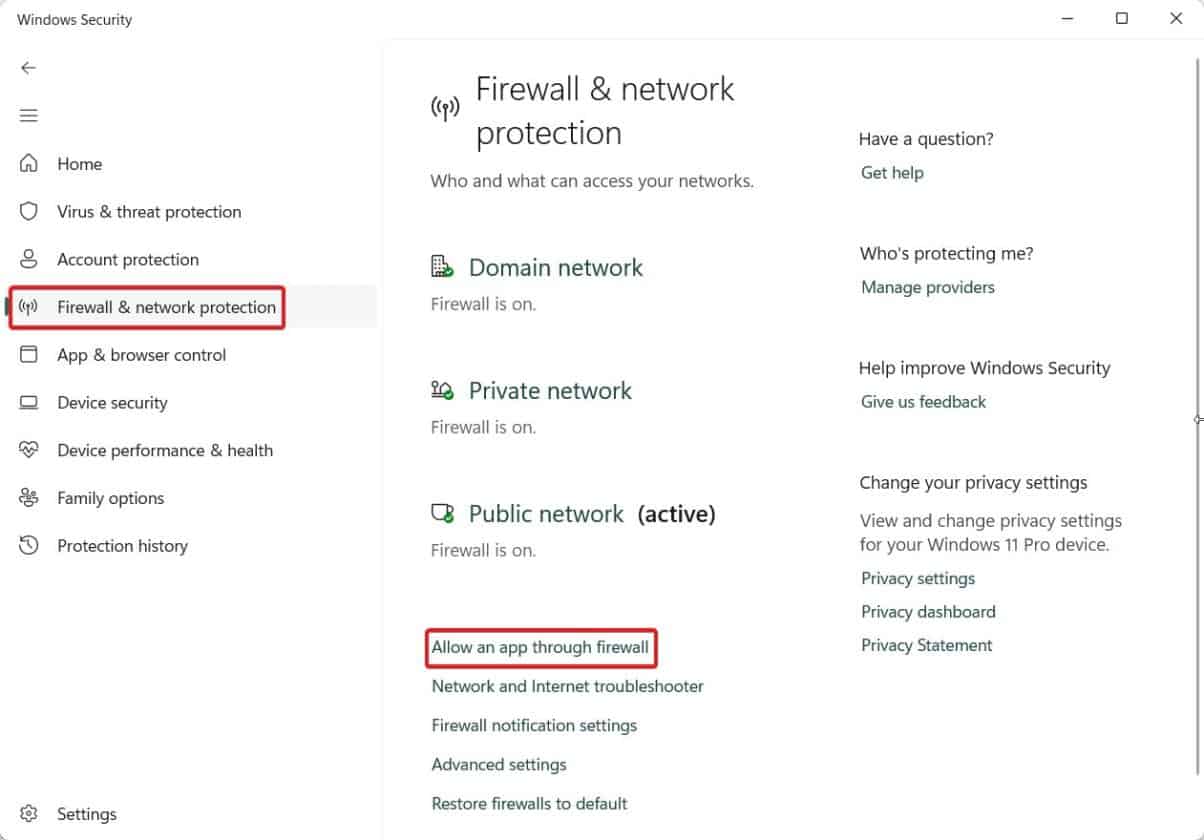Click the Account protection person icon
Viewport: 1204px width, 840px height.
point(29,260)
